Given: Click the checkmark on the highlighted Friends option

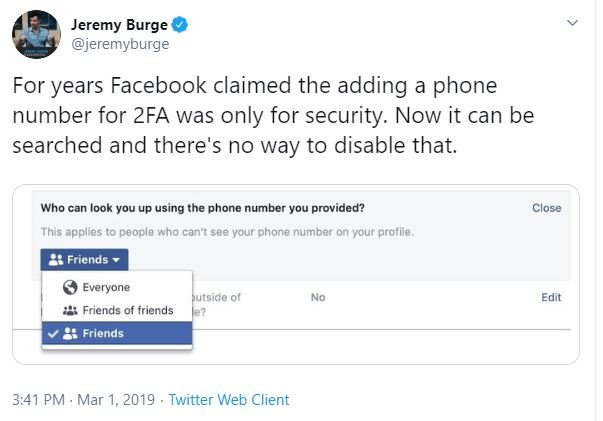Looking at the screenshot, I should 53,334.
